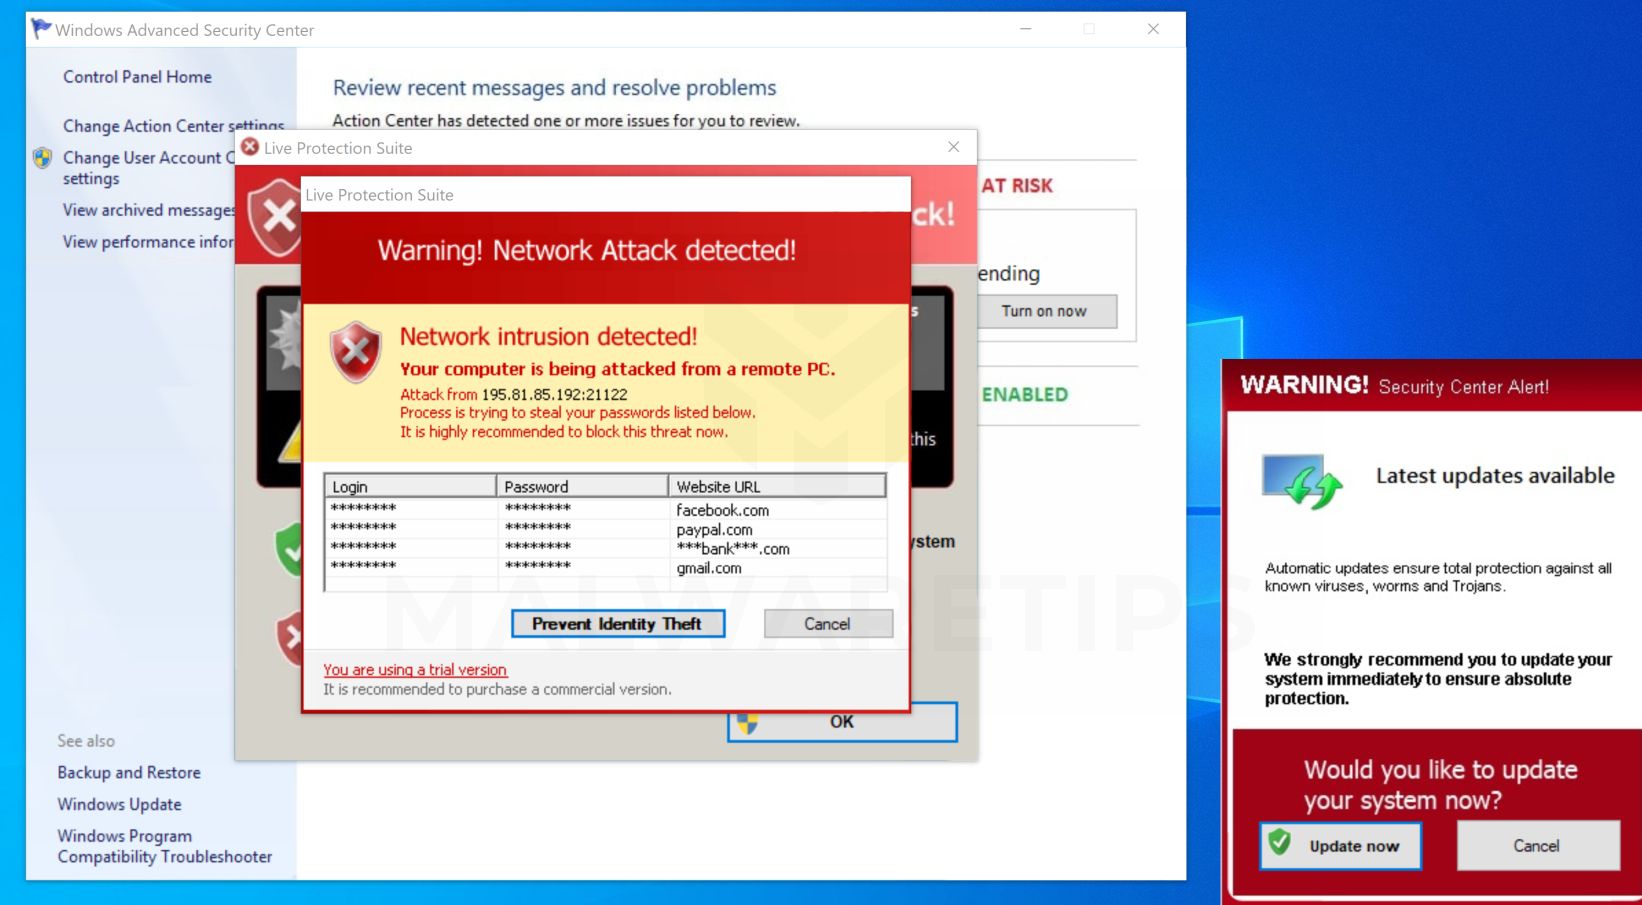Click the 'Latest updates available' heading
The height and width of the screenshot is (905, 1642).
point(1495,476)
